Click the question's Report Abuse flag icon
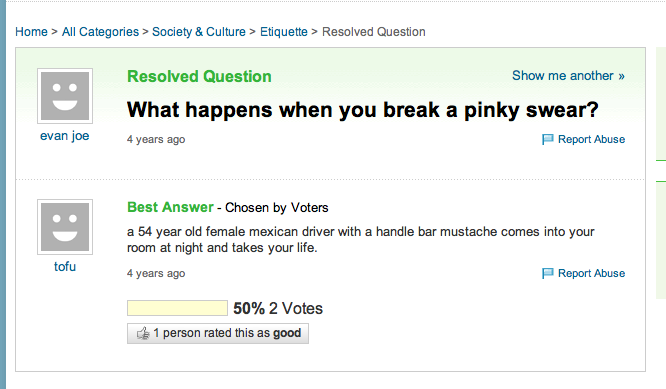This screenshot has height=389, width=666. pos(548,139)
